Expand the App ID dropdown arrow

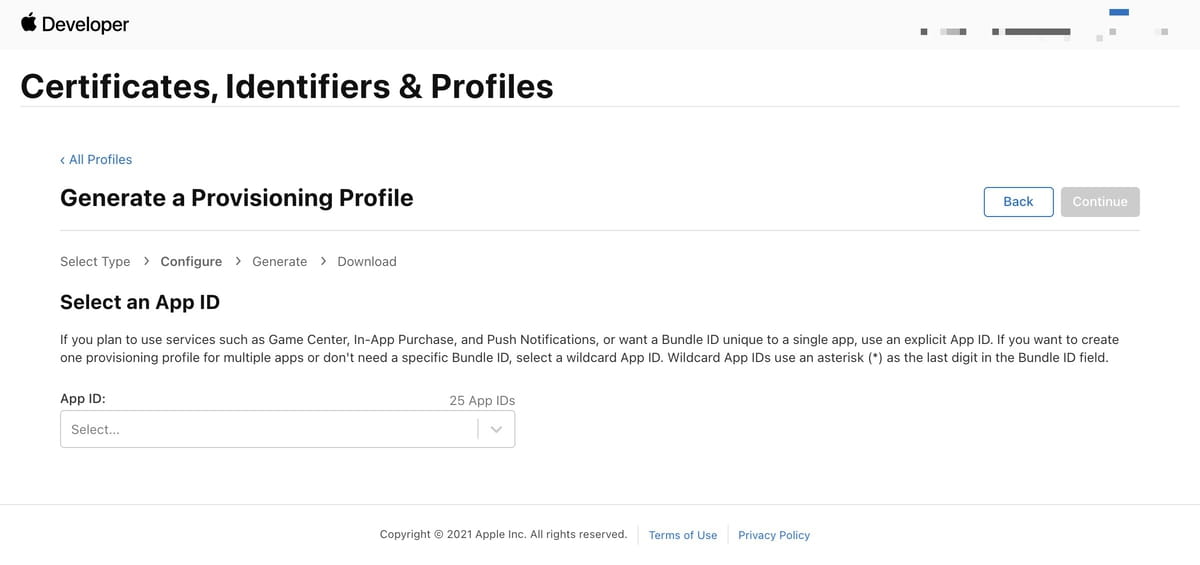[x=496, y=429]
